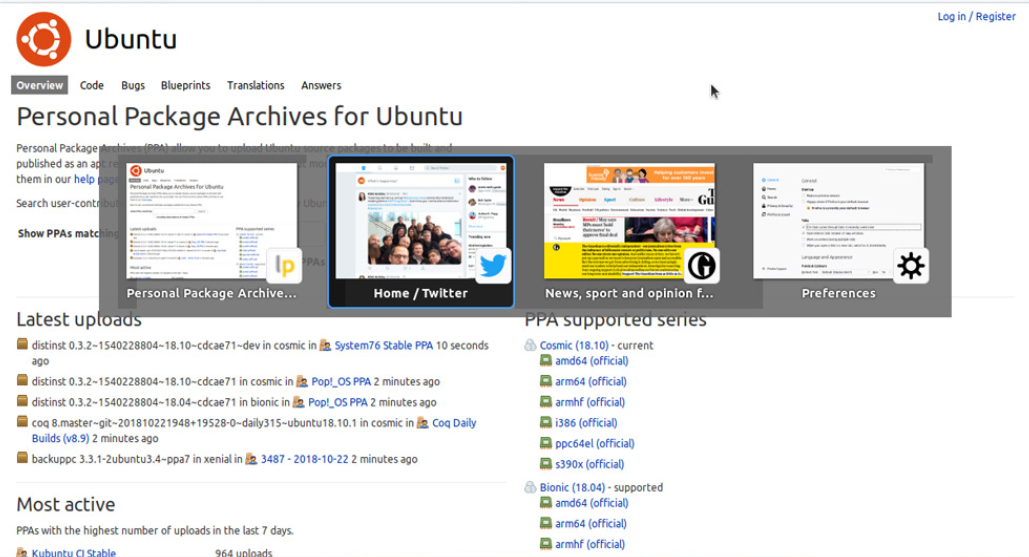Image resolution: width=1029 pixels, height=557 pixels.
Task: Open the Answers tab
Action: coord(321,86)
